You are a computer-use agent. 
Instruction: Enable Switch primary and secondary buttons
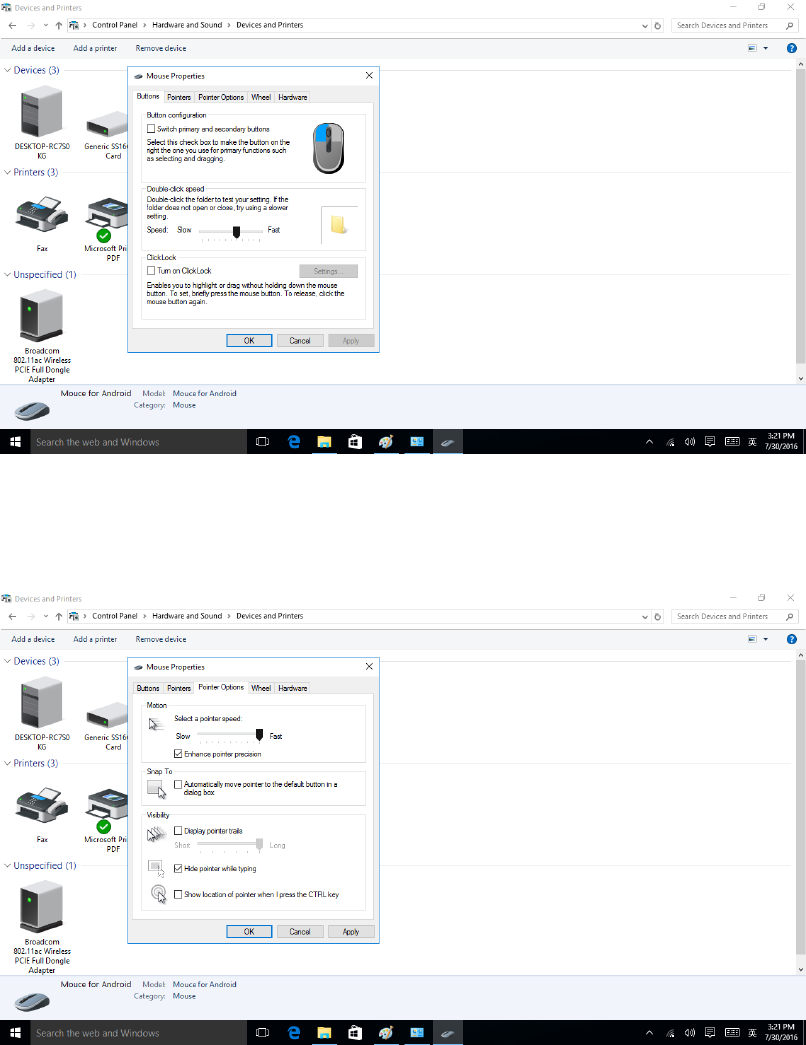151,129
